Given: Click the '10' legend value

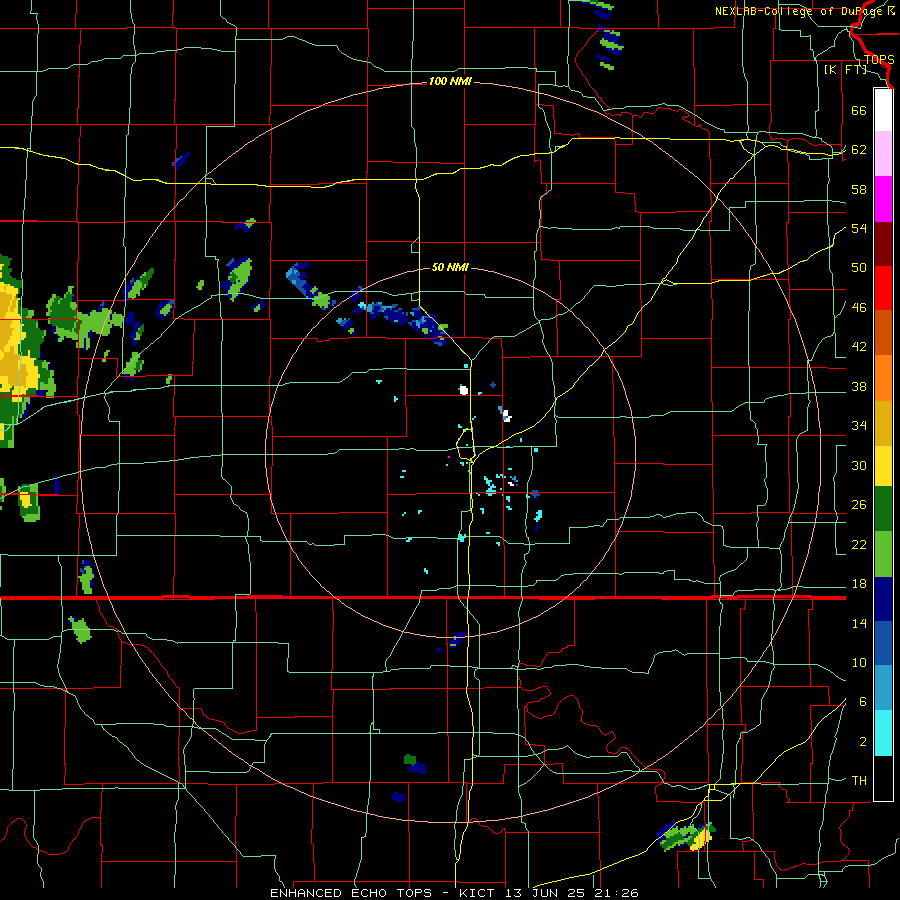Looking at the screenshot, I should pyautogui.click(x=859, y=662).
